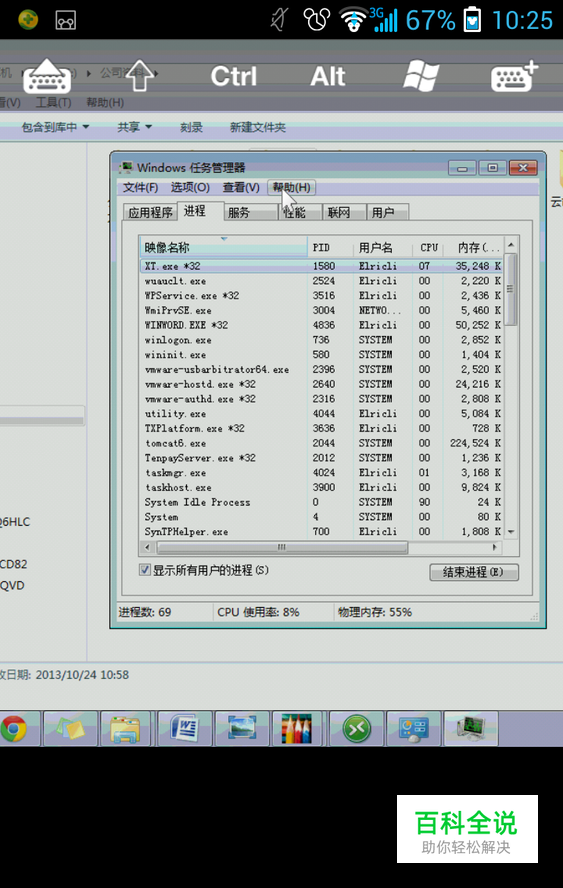Image resolution: width=563 pixels, height=888 pixels.
Task: Switch to the 性能 tab
Action: pyautogui.click(x=300, y=212)
